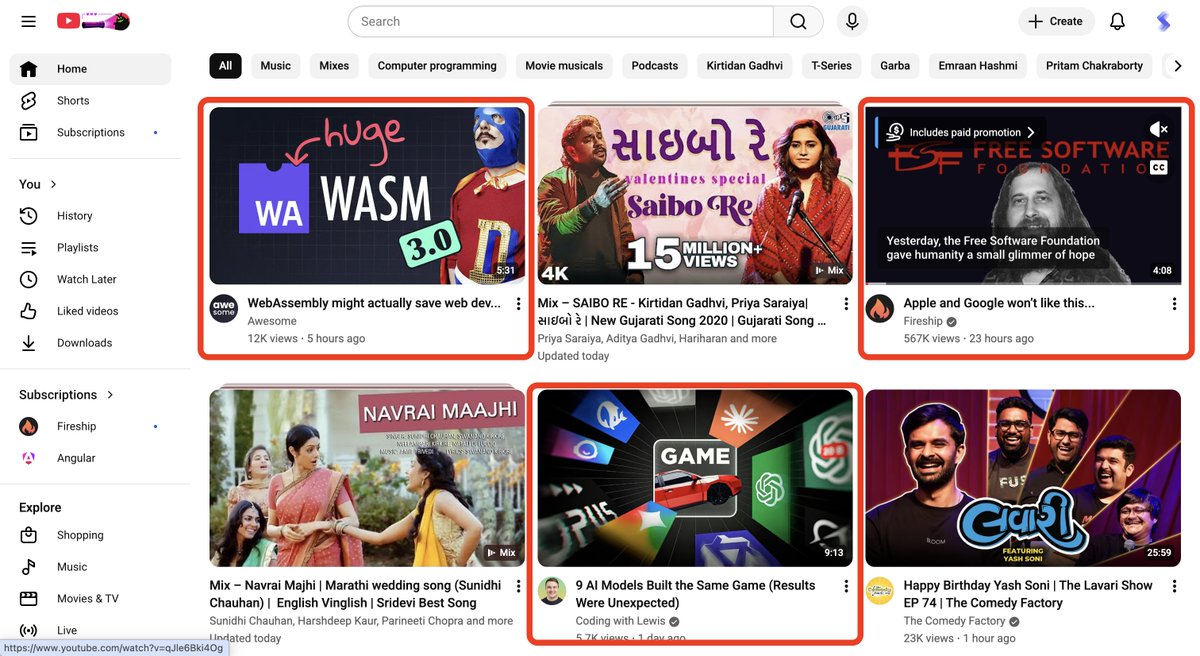Open Liked videos

[91, 312]
